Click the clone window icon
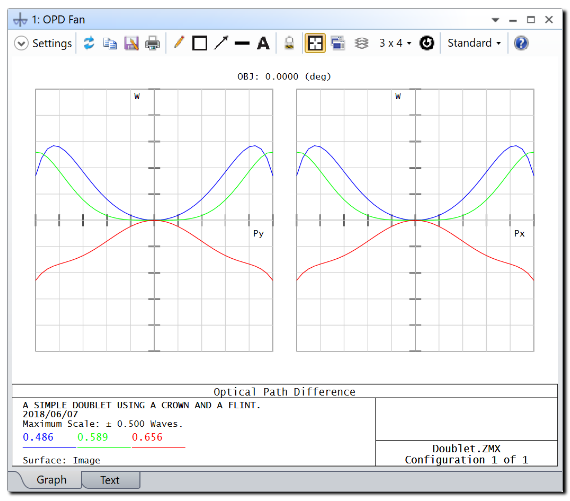 click(338, 43)
